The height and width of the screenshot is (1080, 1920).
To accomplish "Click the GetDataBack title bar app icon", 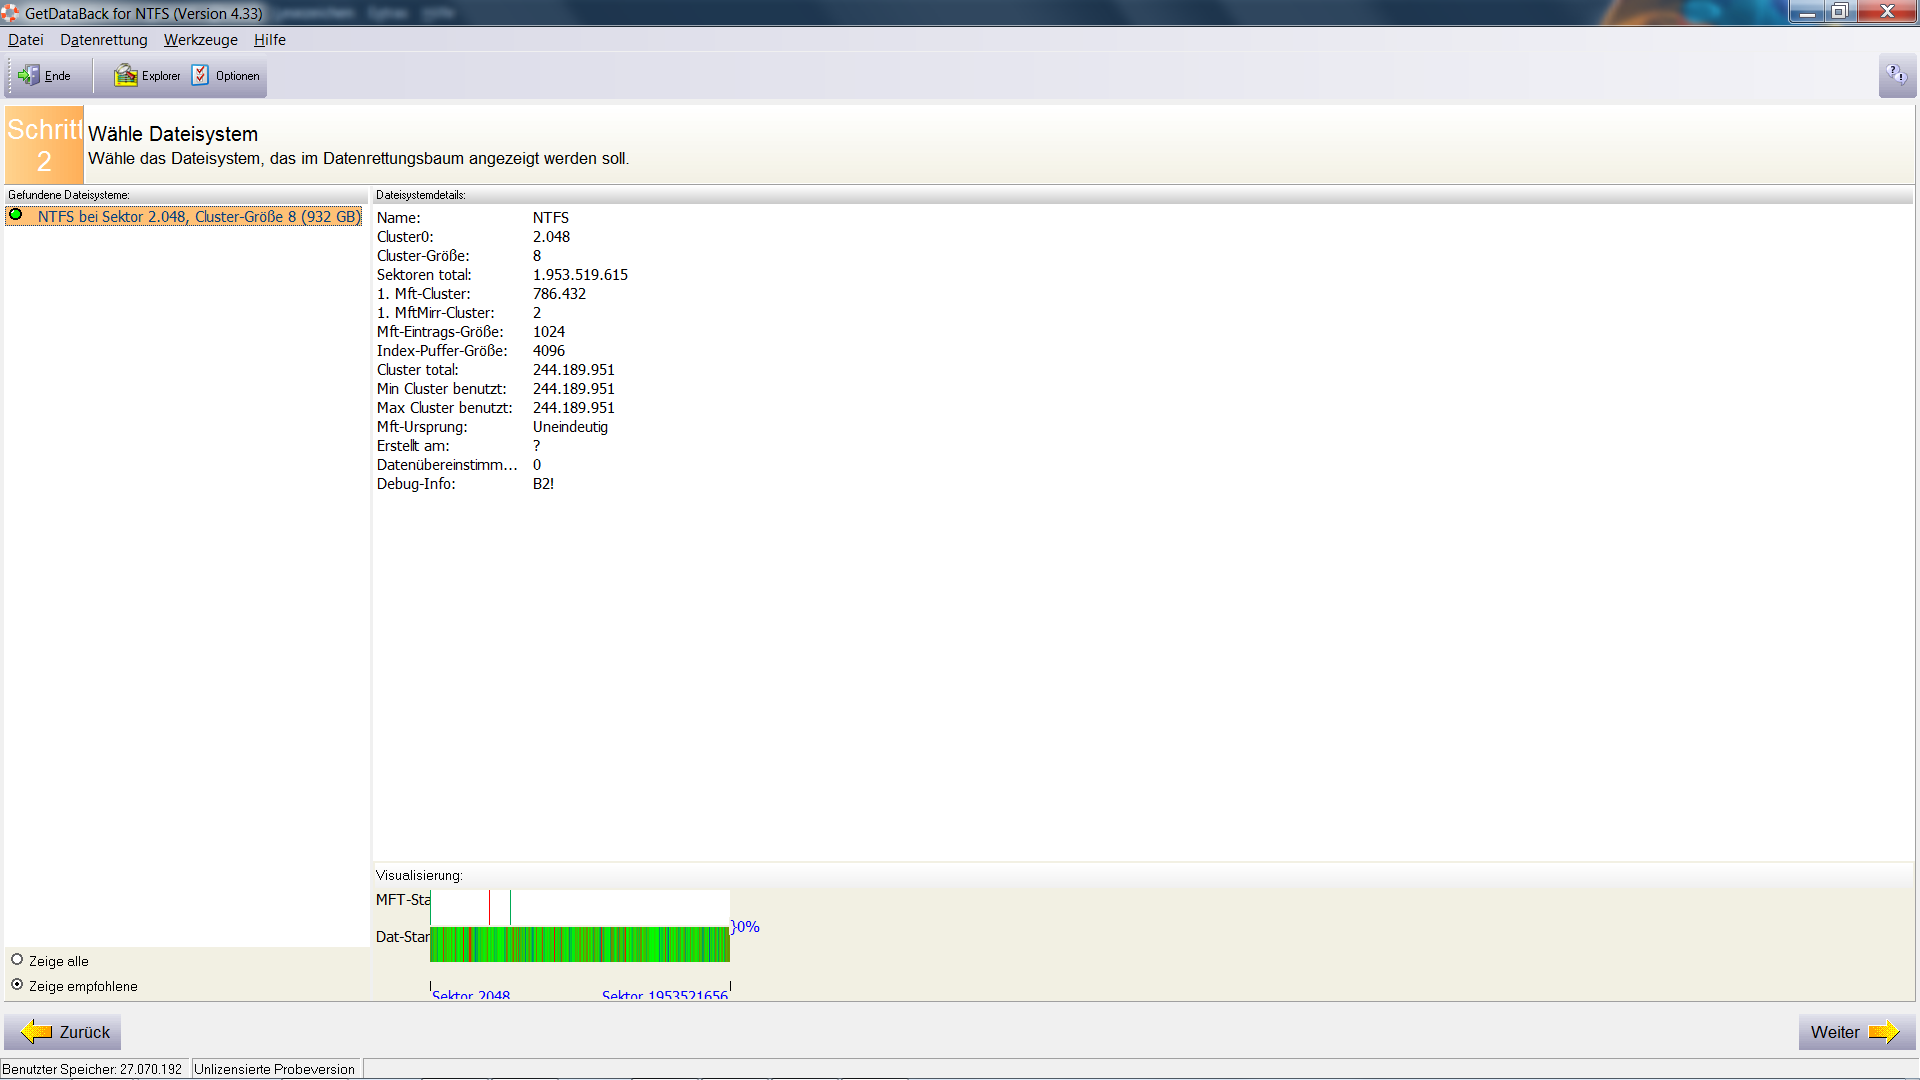I will [x=10, y=13].
